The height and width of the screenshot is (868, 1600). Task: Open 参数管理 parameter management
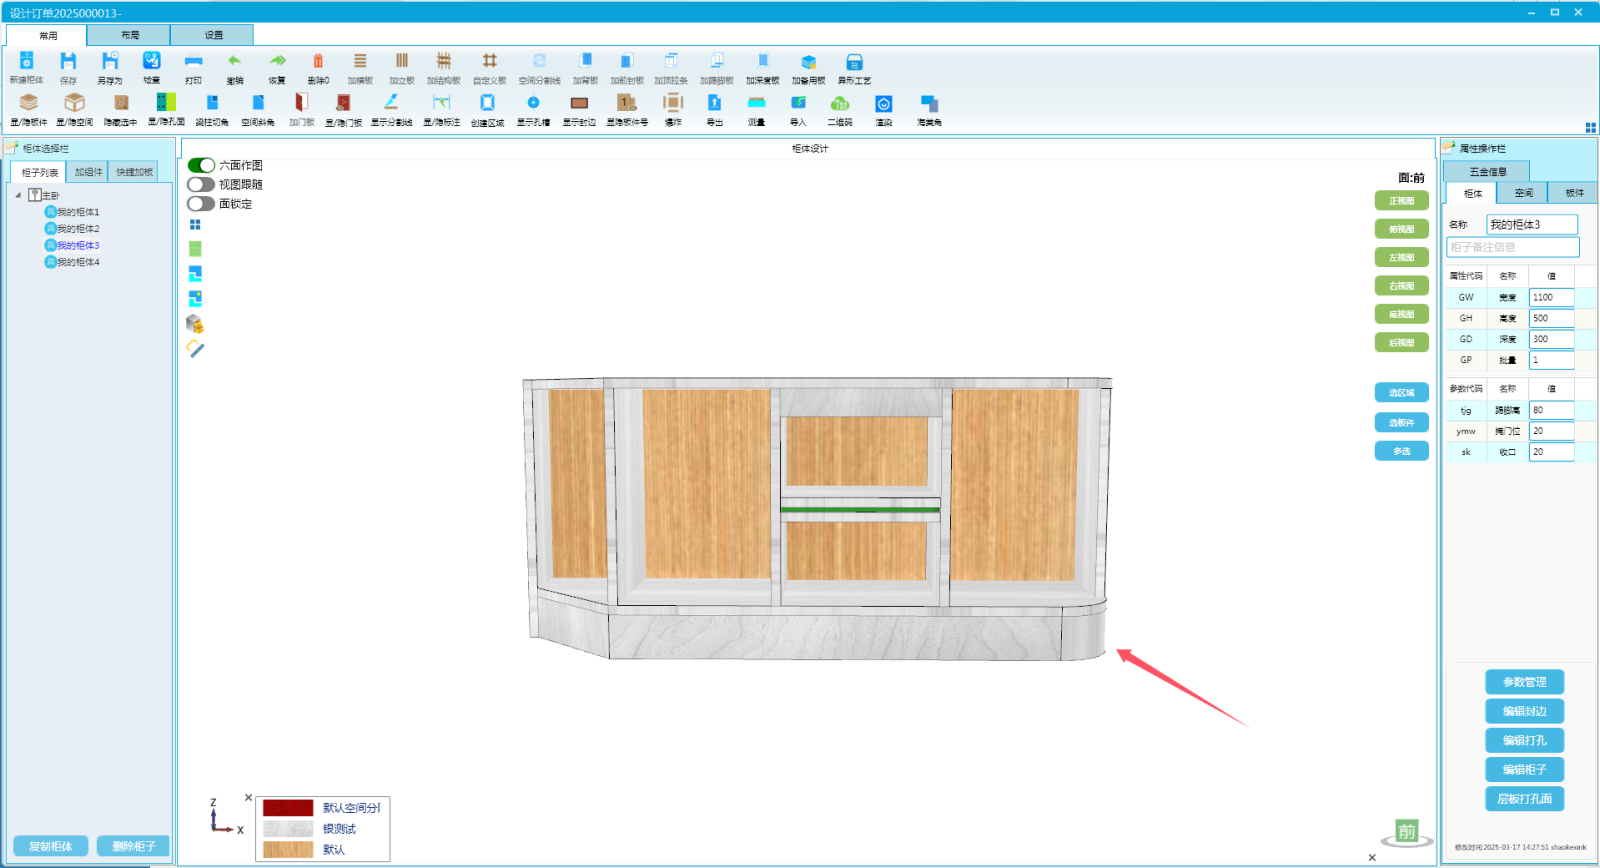click(1524, 682)
